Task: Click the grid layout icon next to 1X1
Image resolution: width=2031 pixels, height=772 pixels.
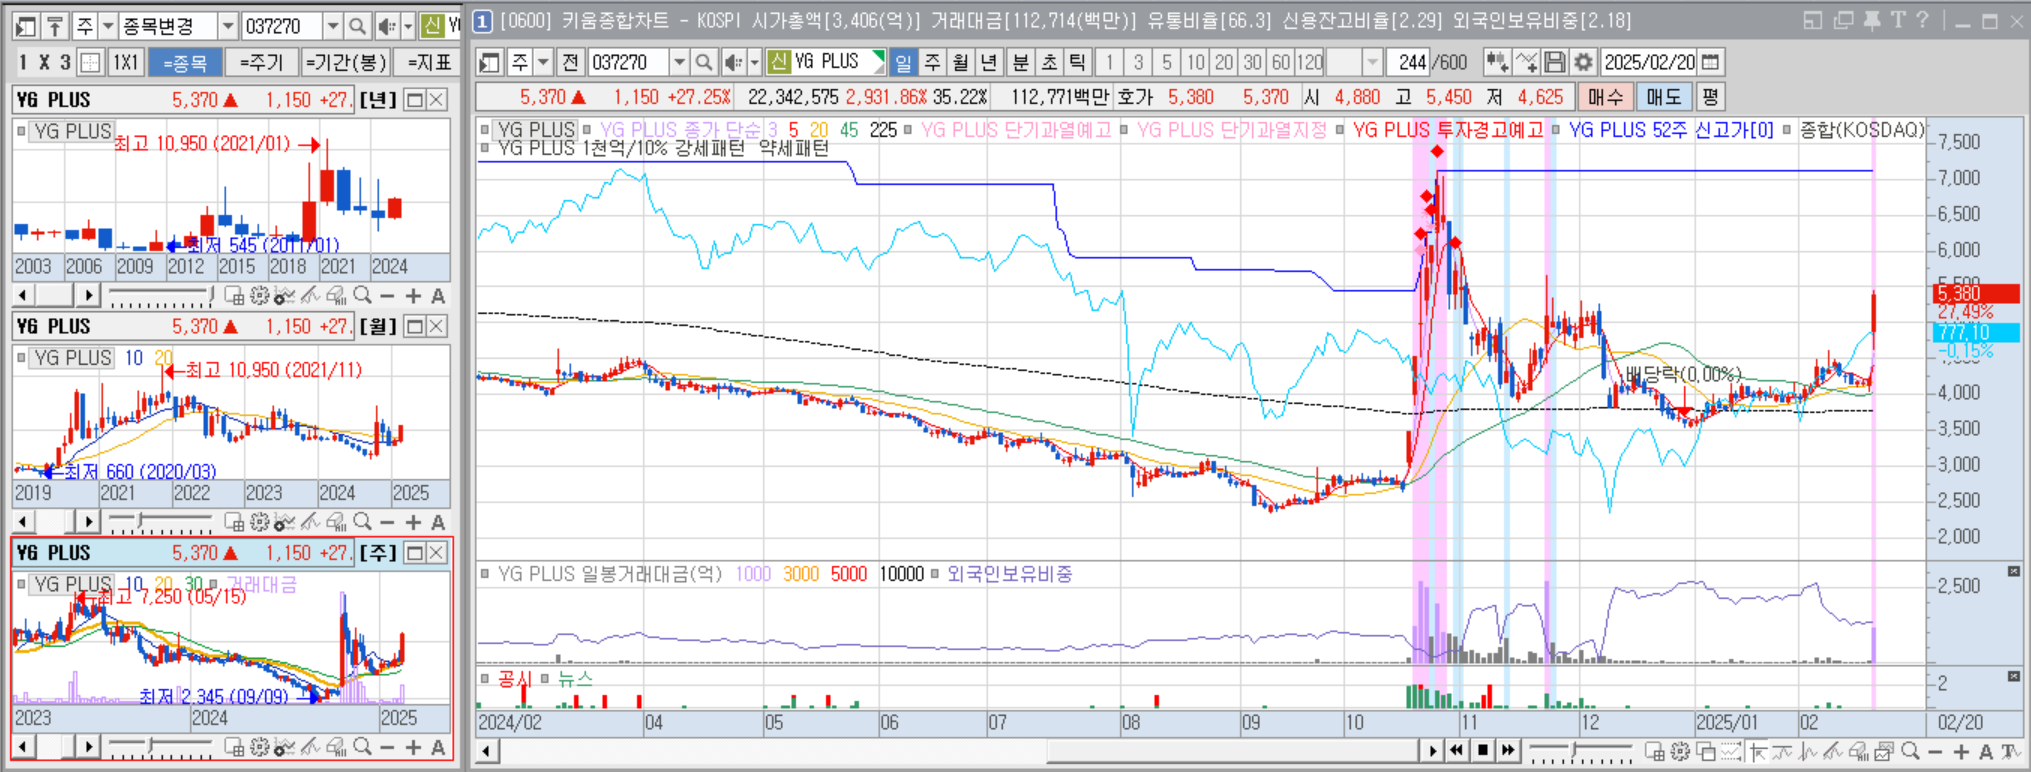Action: [90, 62]
